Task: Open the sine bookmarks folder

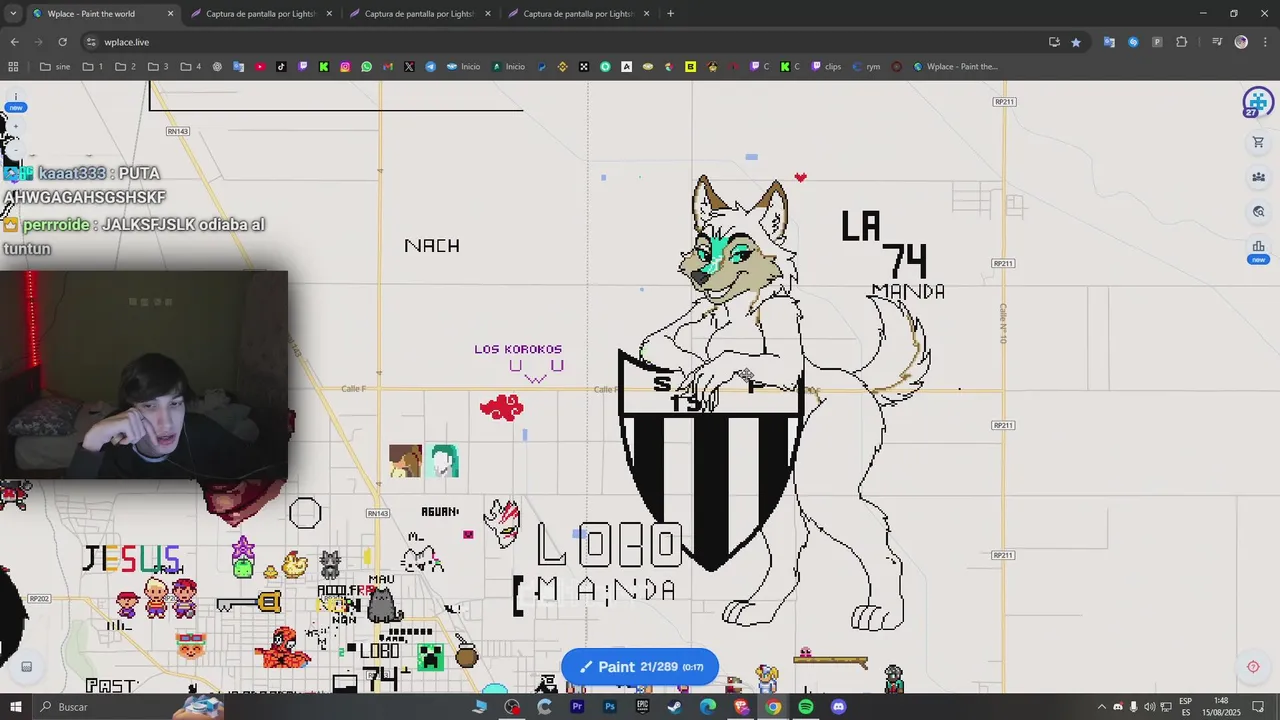Action: coord(55,67)
